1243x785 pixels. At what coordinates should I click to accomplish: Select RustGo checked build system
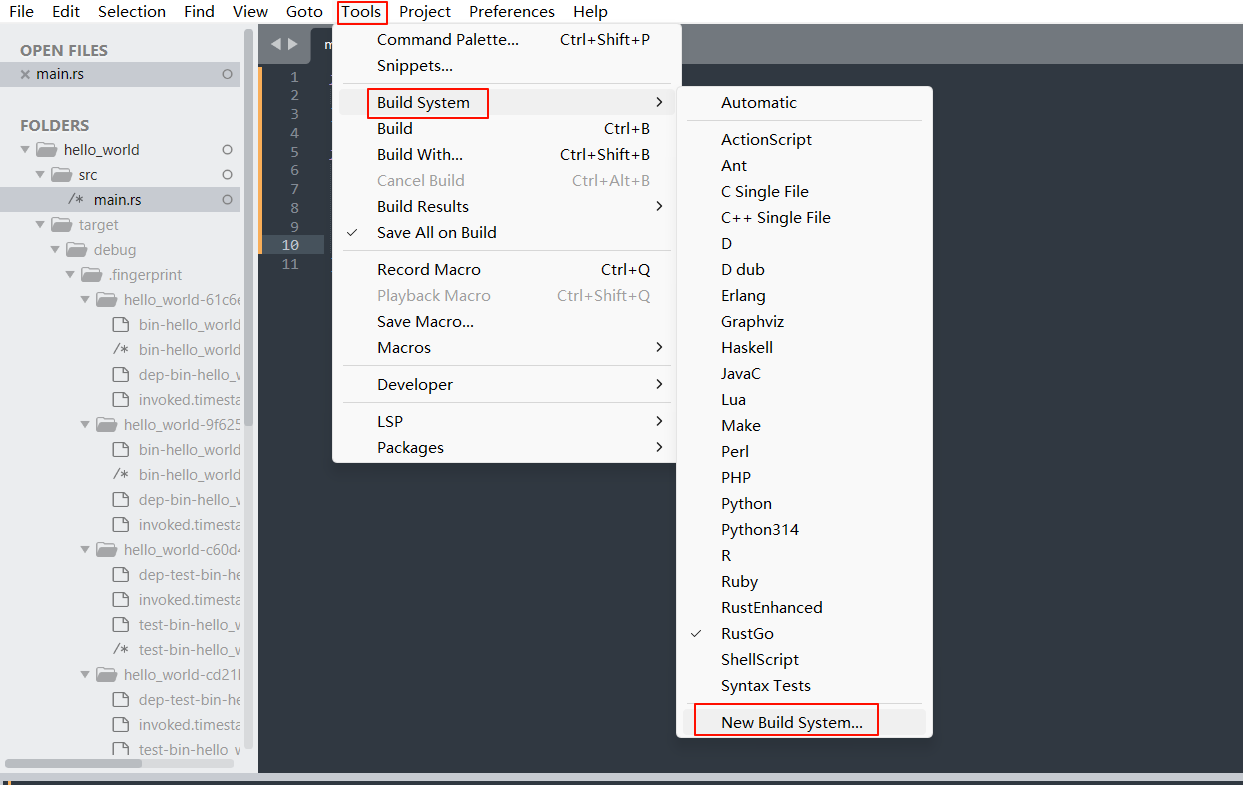point(747,633)
